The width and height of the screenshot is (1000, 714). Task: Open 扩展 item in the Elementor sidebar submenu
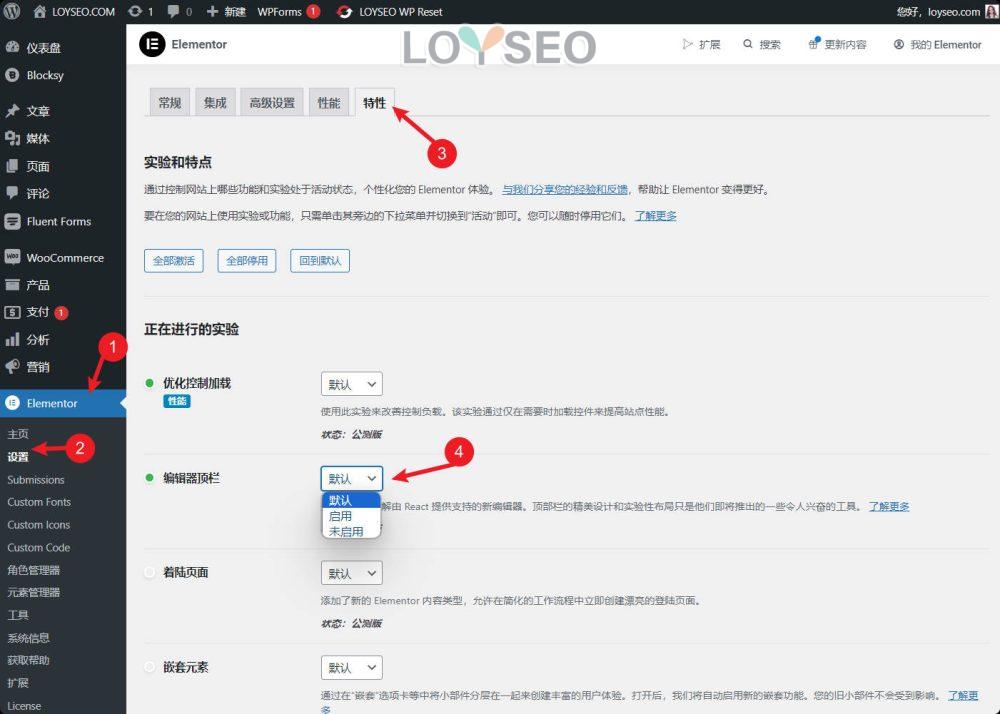(x=18, y=683)
